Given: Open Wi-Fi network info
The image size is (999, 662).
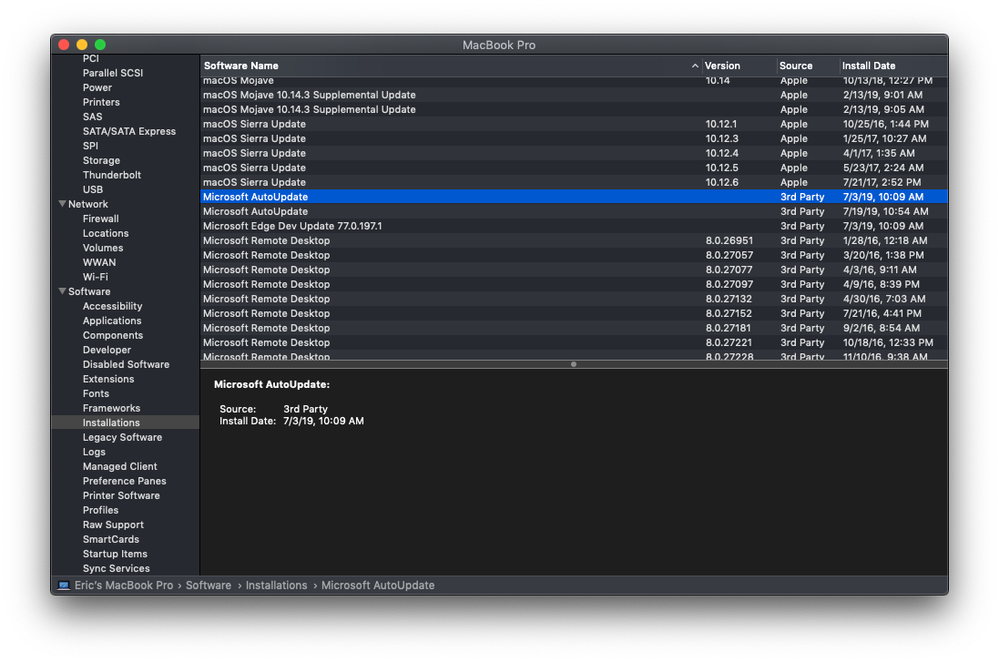Looking at the screenshot, I should coord(95,277).
